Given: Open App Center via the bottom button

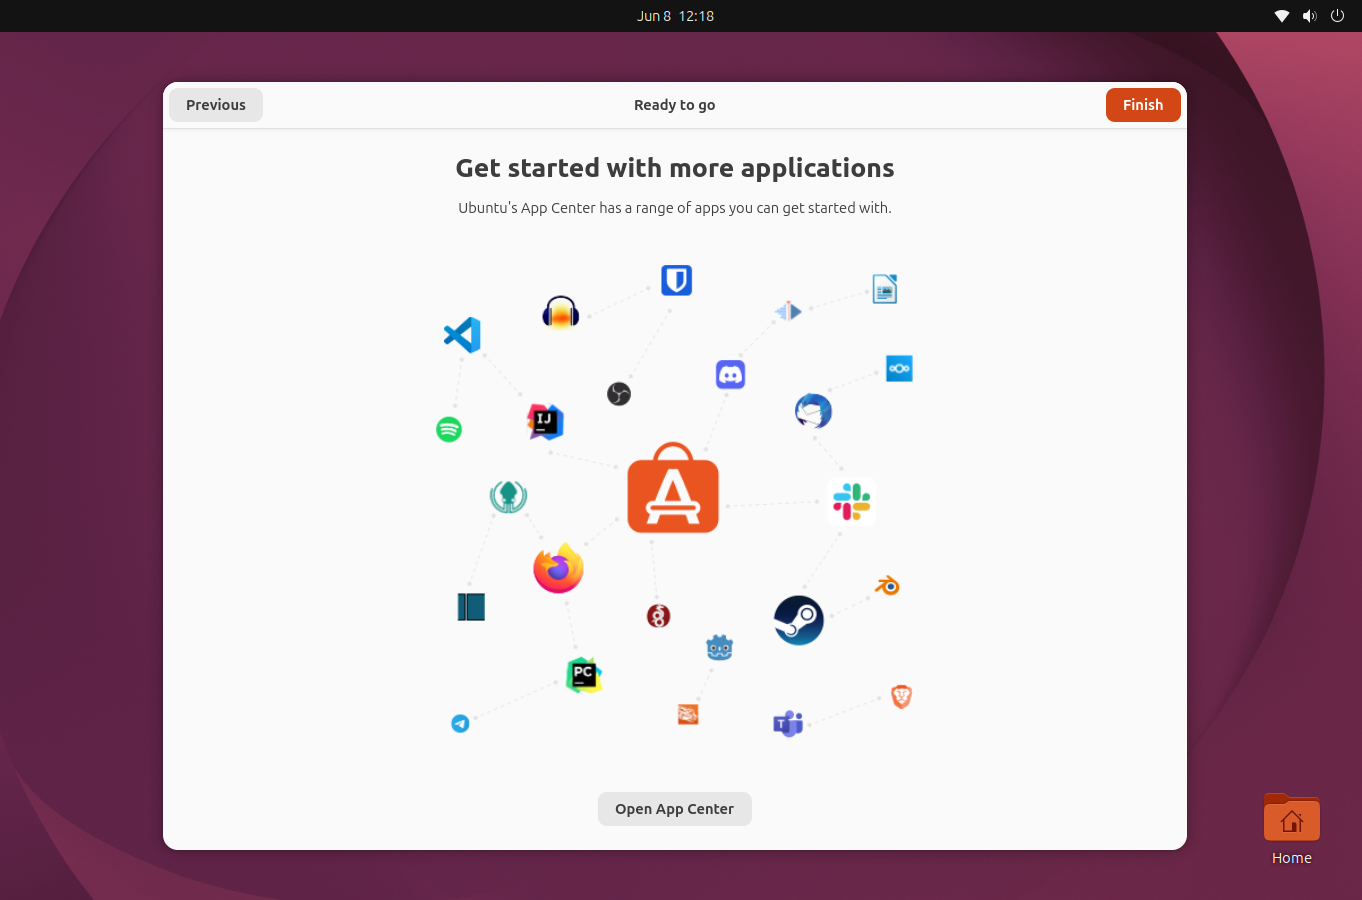Looking at the screenshot, I should pos(675,809).
